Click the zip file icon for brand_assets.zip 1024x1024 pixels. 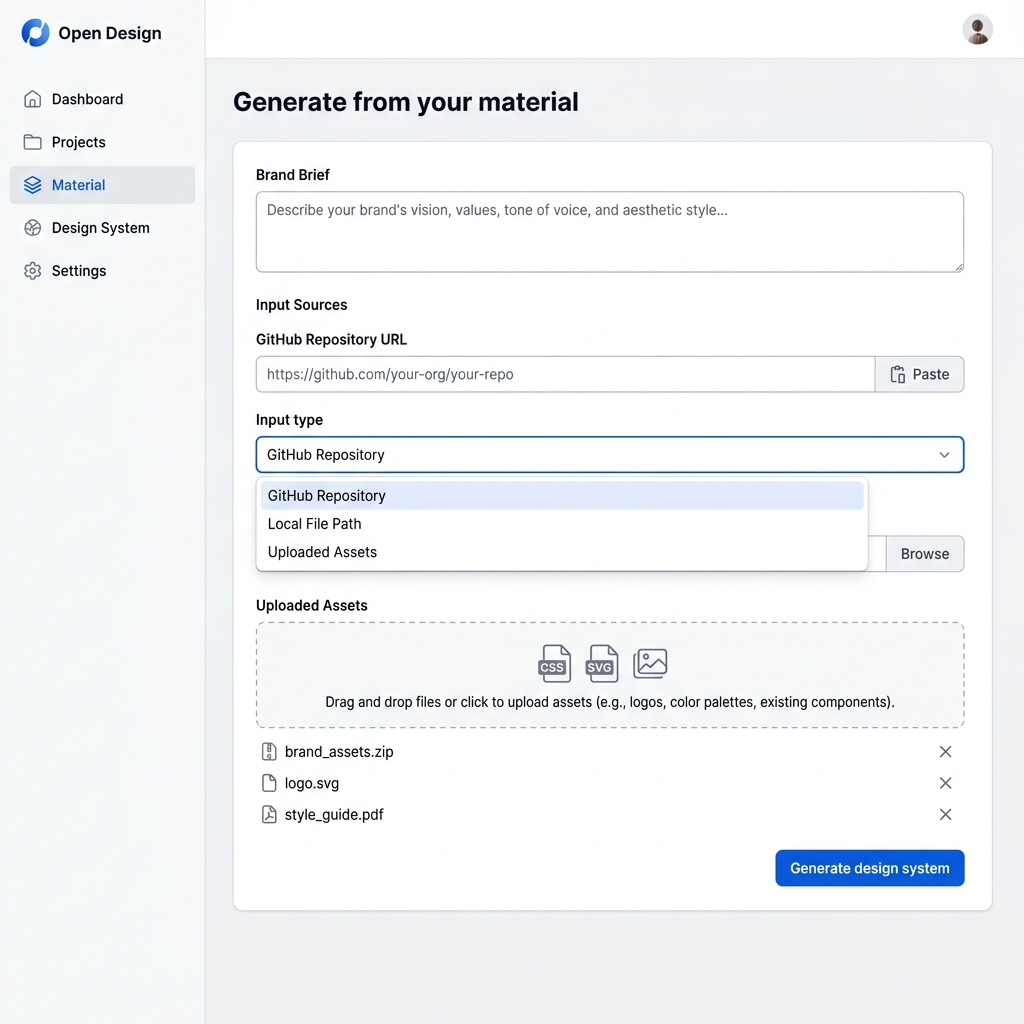click(x=268, y=752)
